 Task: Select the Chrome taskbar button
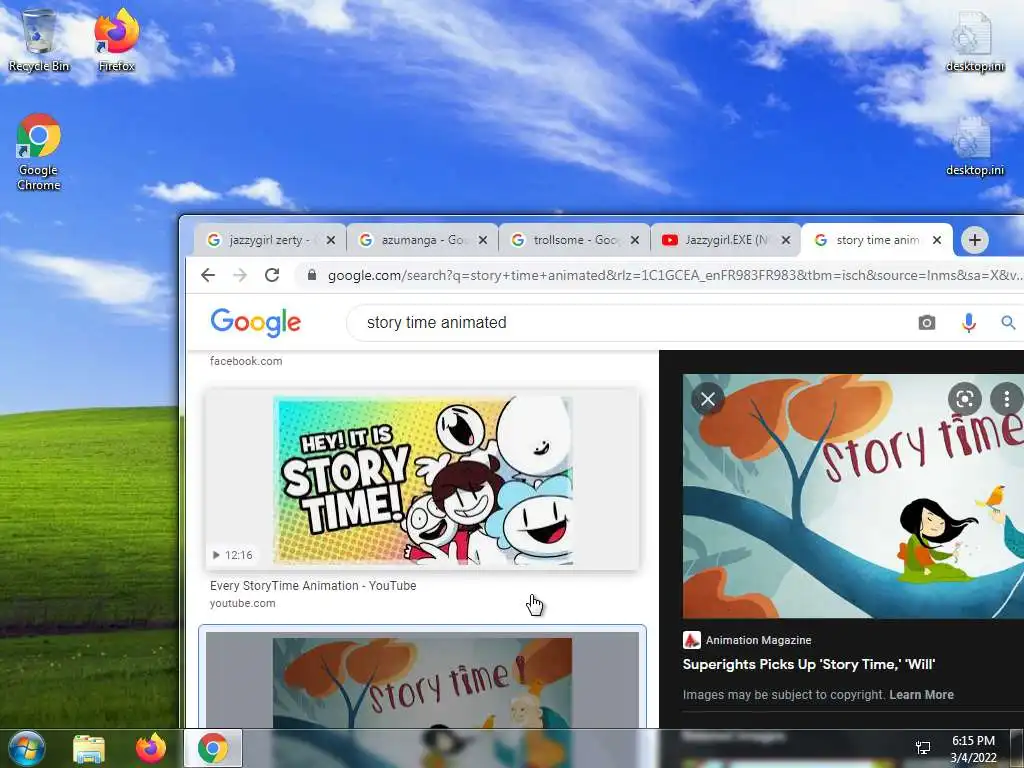click(213, 748)
